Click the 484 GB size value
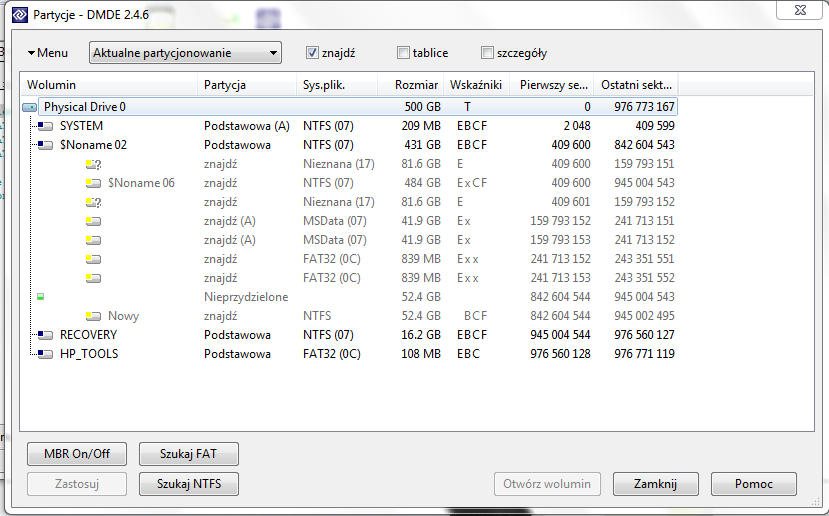 [421, 183]
